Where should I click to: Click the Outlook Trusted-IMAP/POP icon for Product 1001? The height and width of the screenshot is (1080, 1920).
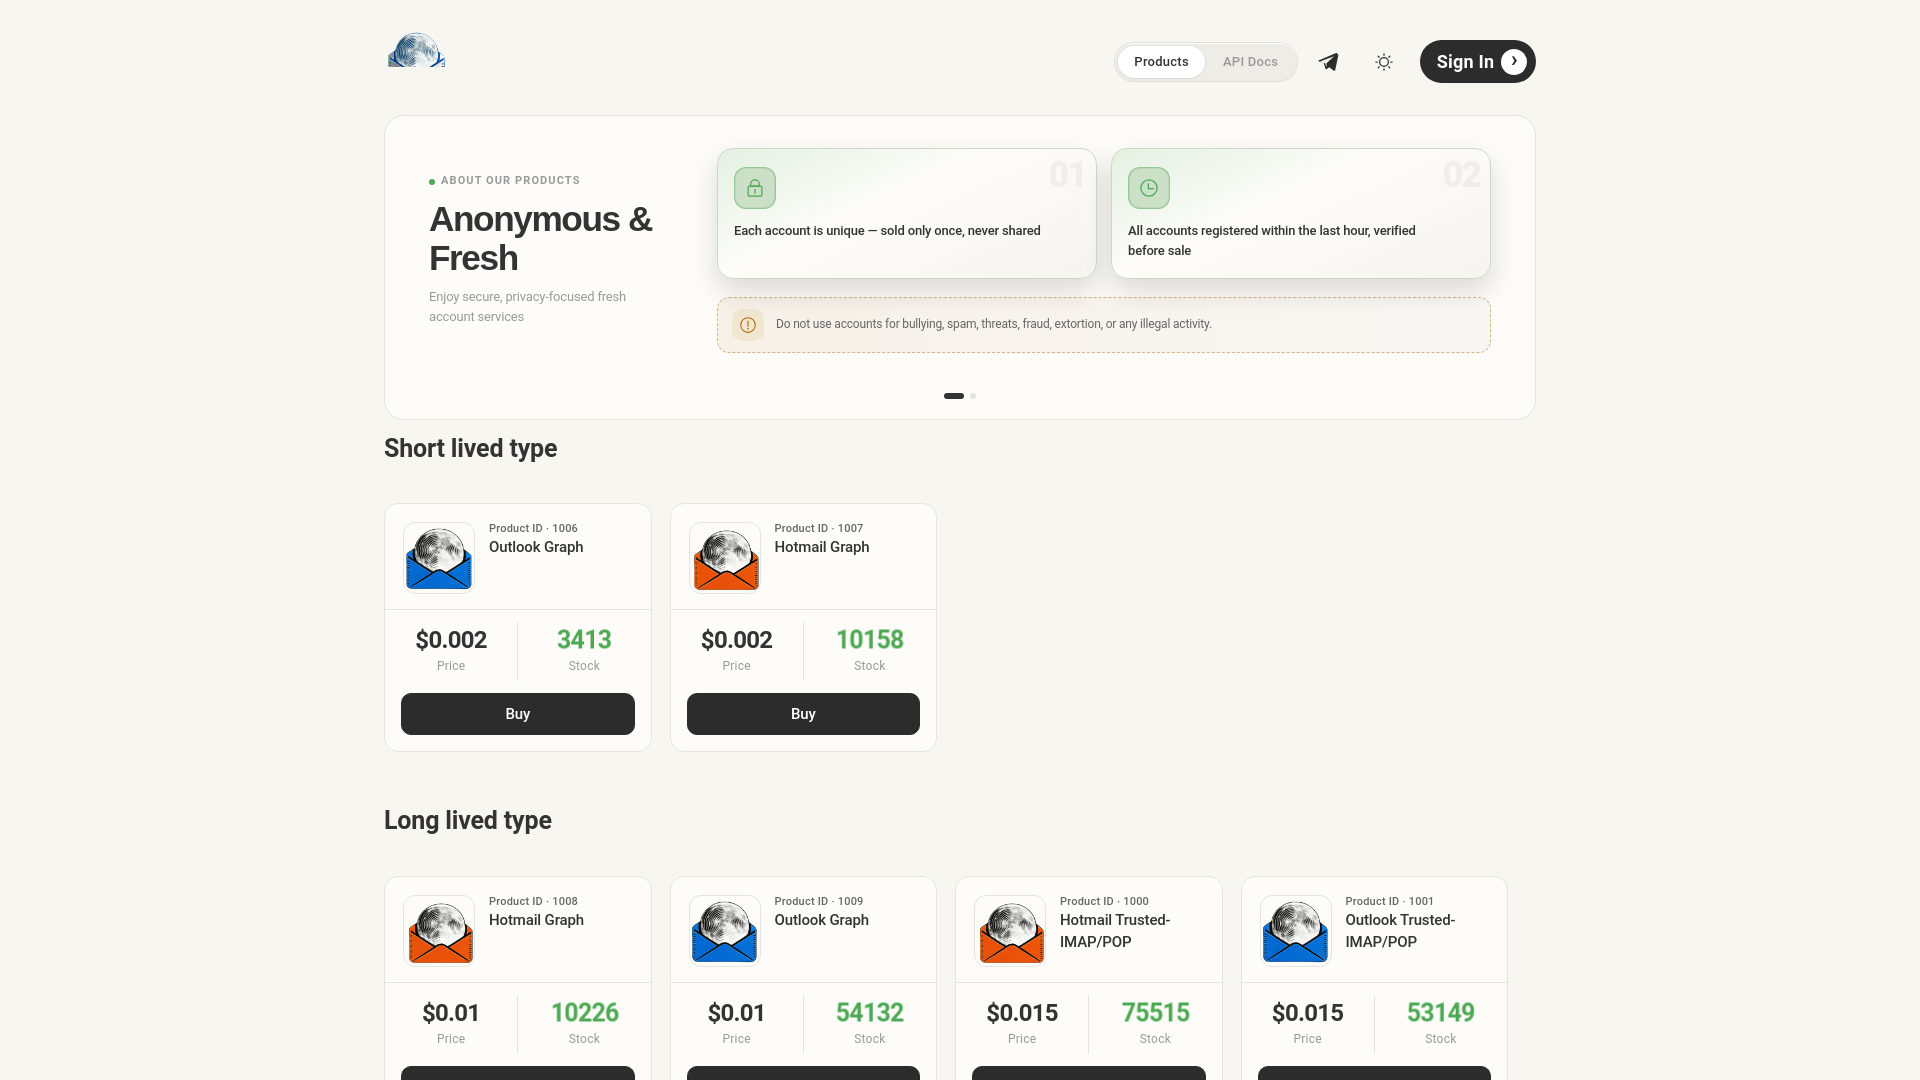click(1296, 931)
